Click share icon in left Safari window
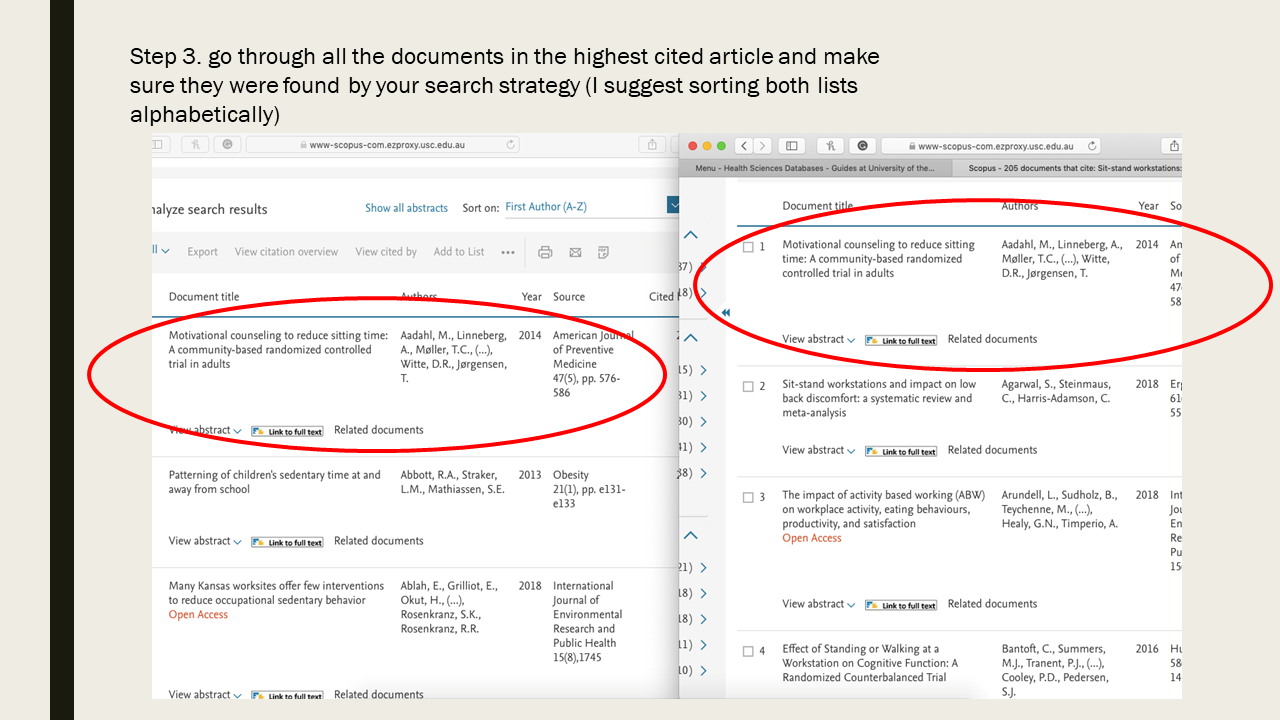 pos(652,144)
